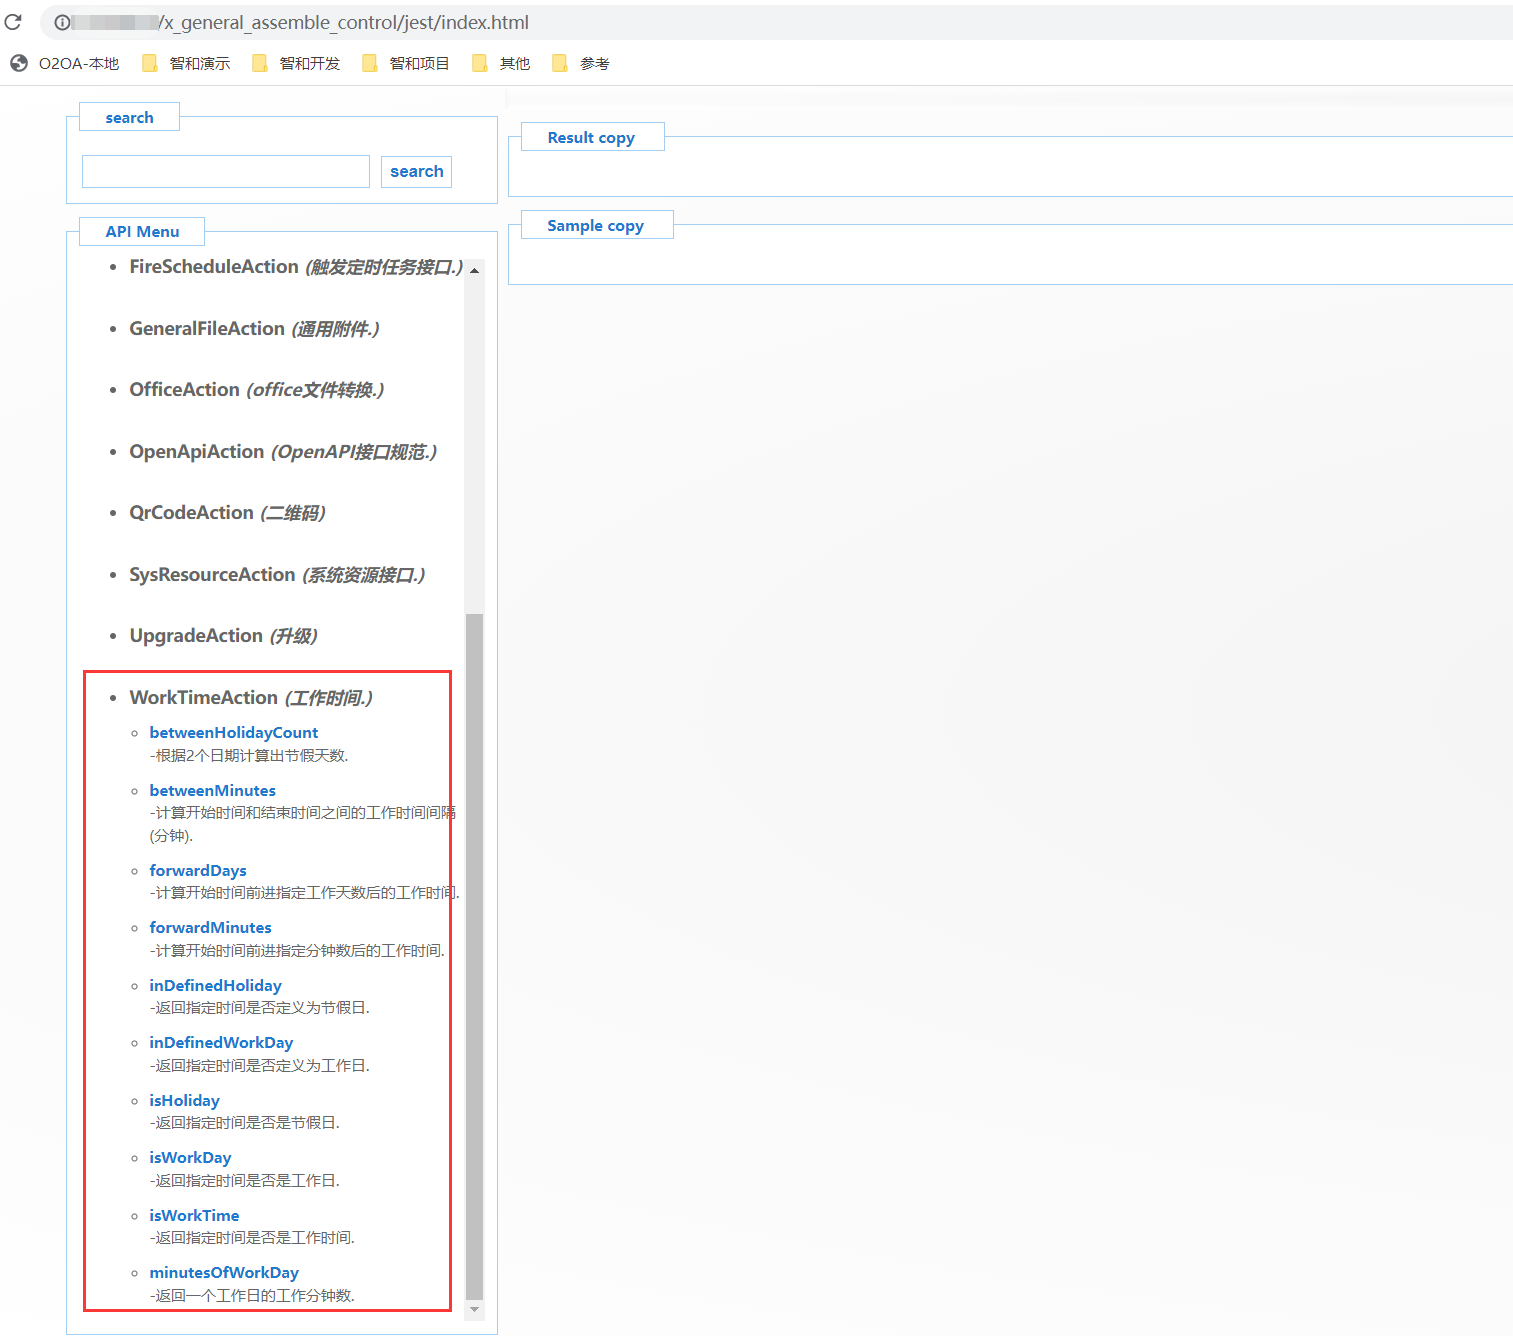
Task: Expand UpgradeAction in API menu
Action: coord(223,636)
